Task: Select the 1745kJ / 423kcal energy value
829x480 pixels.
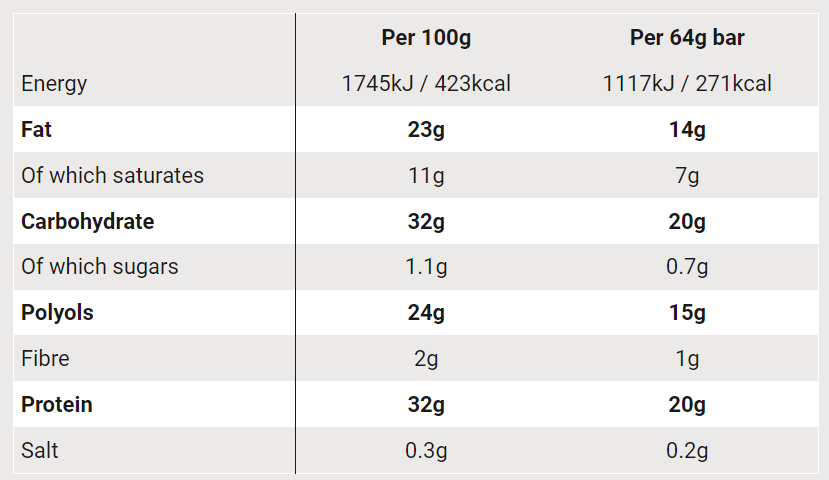Action: pos(426,84)
